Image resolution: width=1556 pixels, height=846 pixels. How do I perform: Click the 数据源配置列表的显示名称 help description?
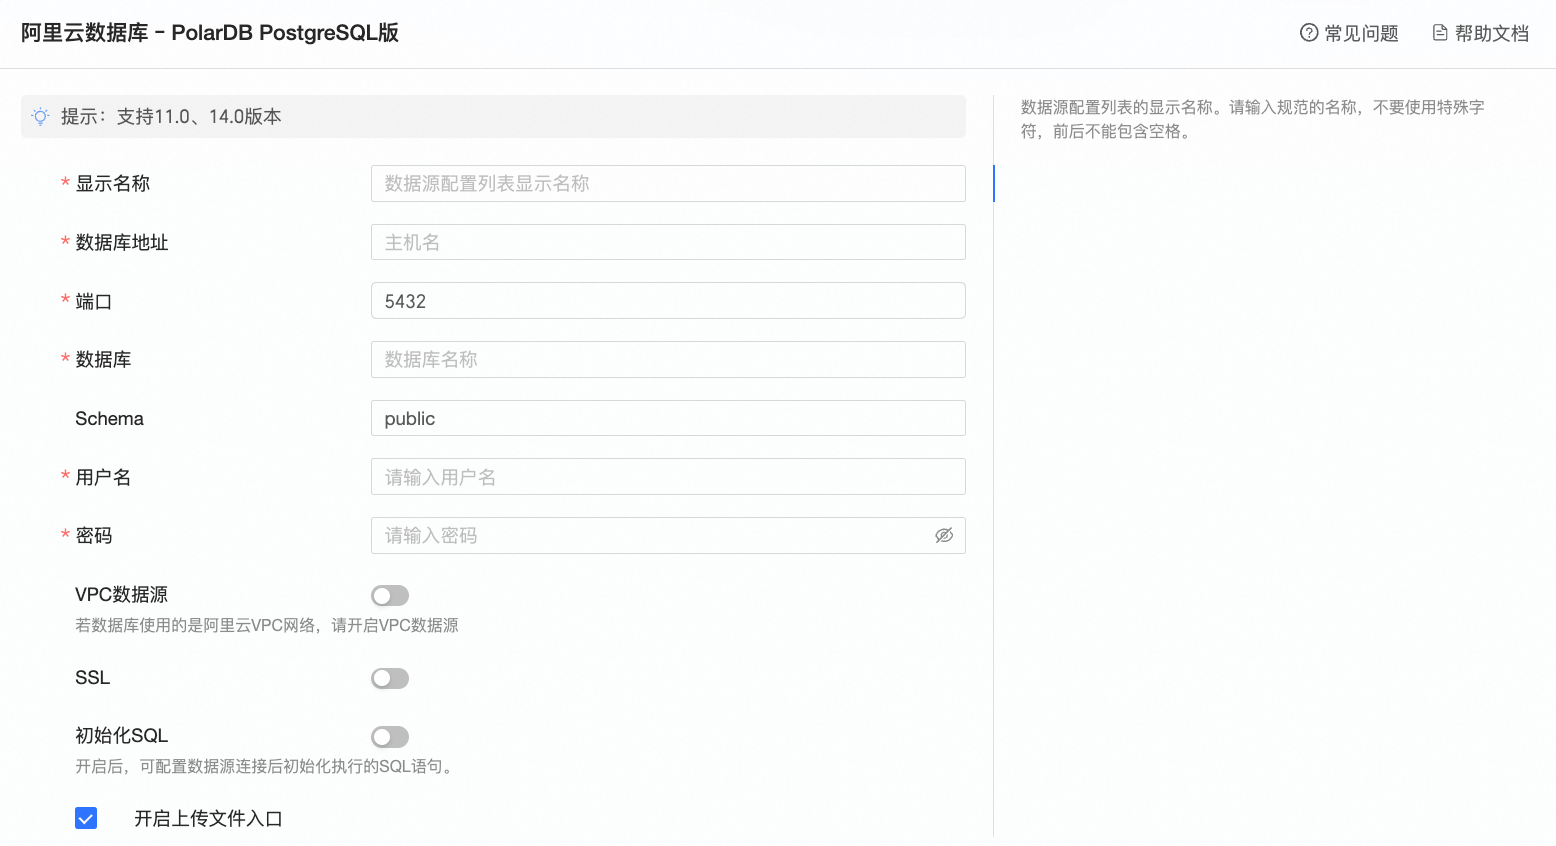1252,119
